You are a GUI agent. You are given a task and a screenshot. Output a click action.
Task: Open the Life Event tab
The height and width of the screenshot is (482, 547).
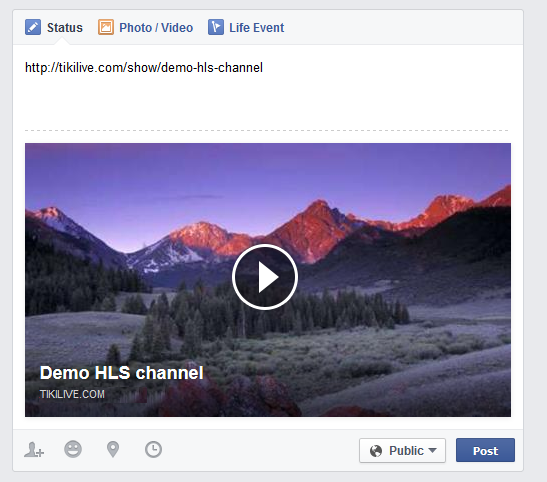(246, 28)
